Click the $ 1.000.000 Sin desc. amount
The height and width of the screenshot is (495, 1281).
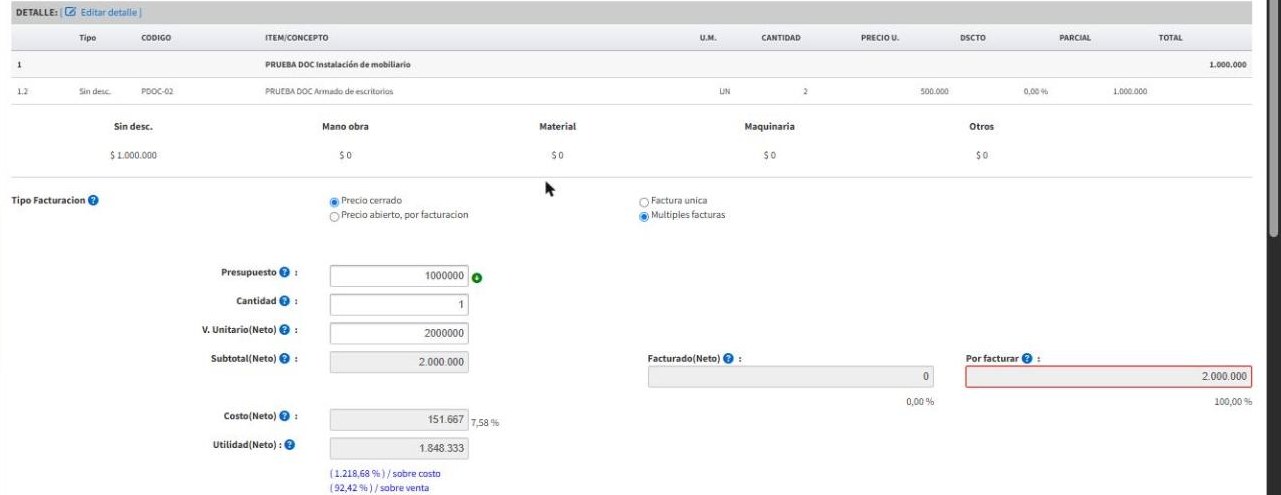[x=133, y=156]
